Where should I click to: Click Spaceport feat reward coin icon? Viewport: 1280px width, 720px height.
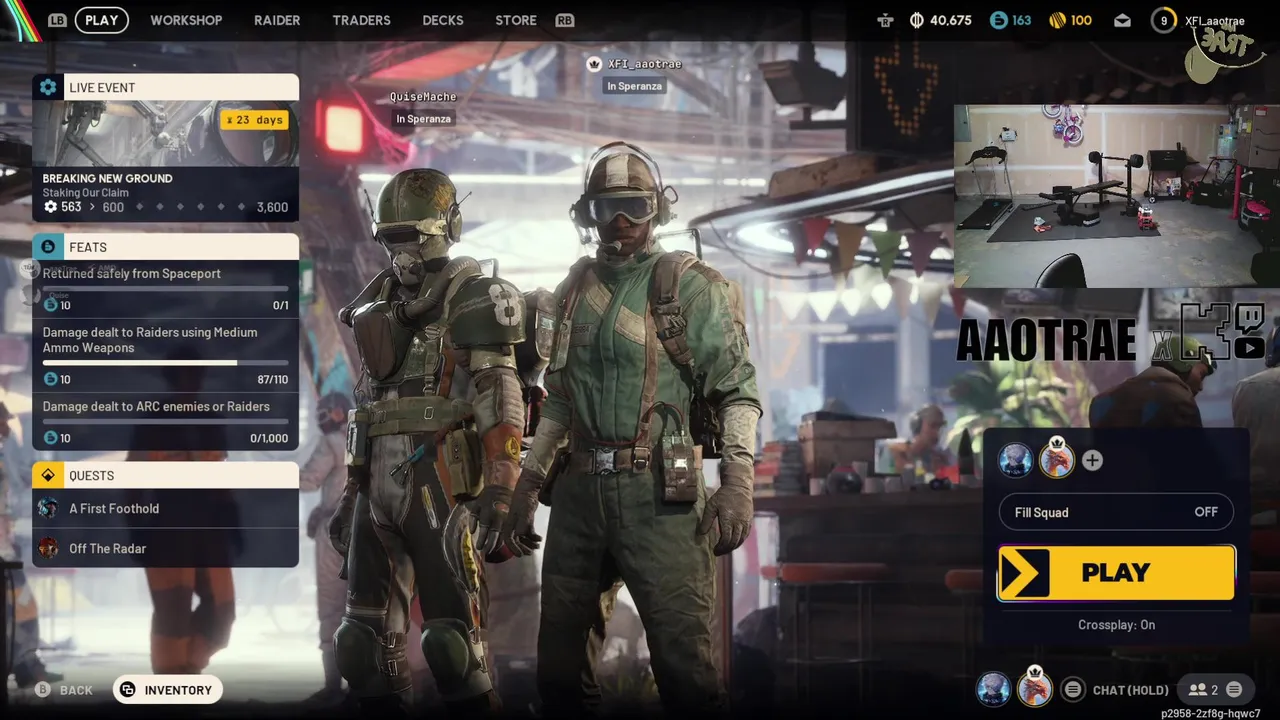tap(50, 305)
